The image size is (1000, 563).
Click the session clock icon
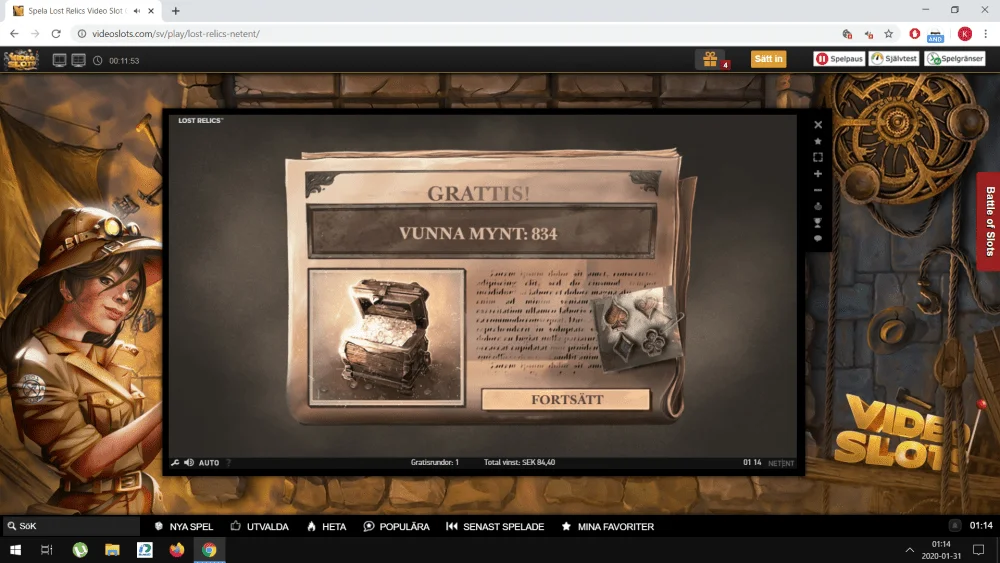tap(98, 61)
